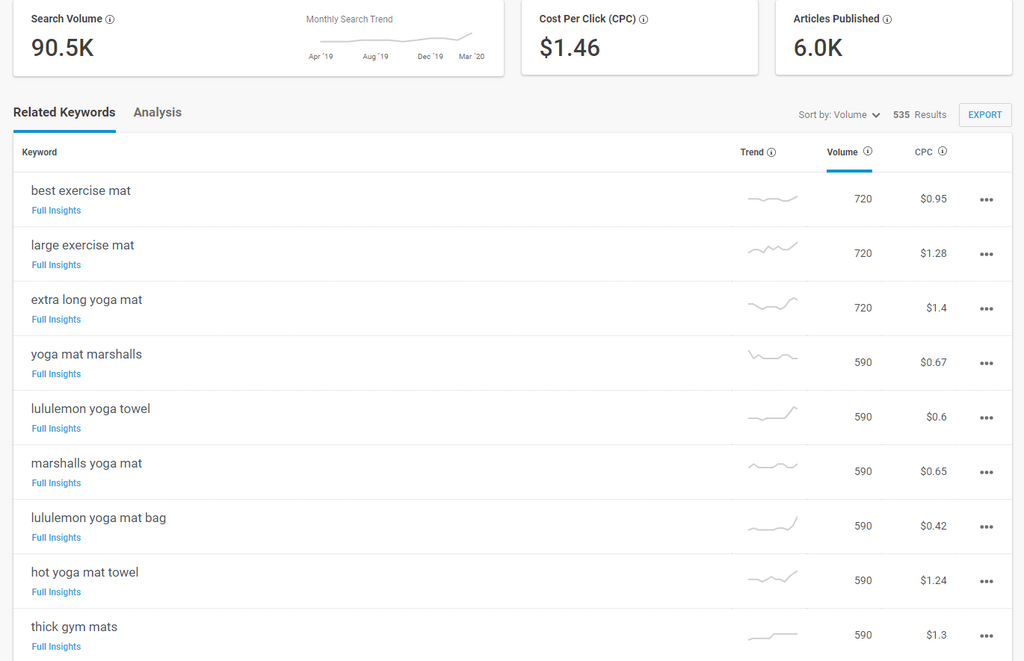Click the Volume column info icon
This screenshot has height=661, width=1024.
pos(867,152)
